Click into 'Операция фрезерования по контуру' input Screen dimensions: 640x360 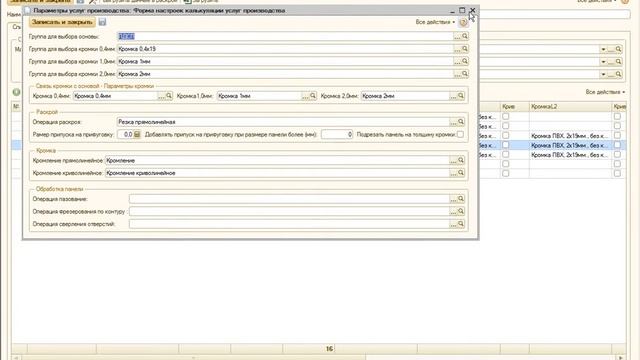pyautogui.click(x=289, y=211)
